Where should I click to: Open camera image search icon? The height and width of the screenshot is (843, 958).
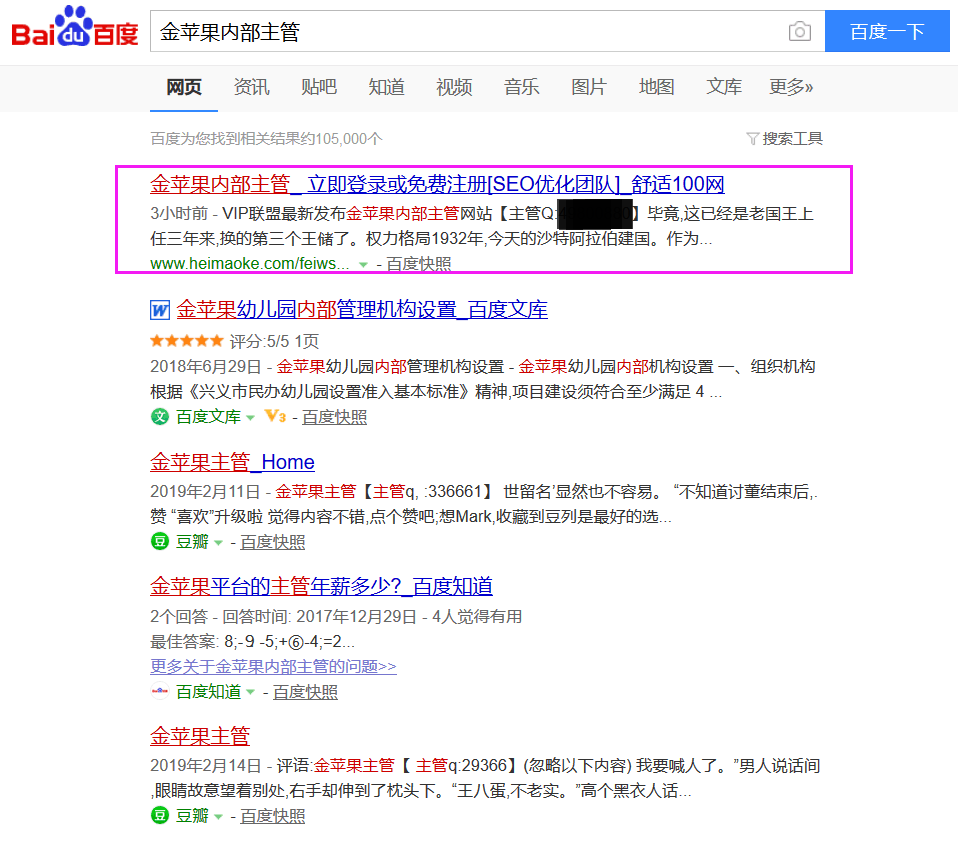tap(799, 31)
